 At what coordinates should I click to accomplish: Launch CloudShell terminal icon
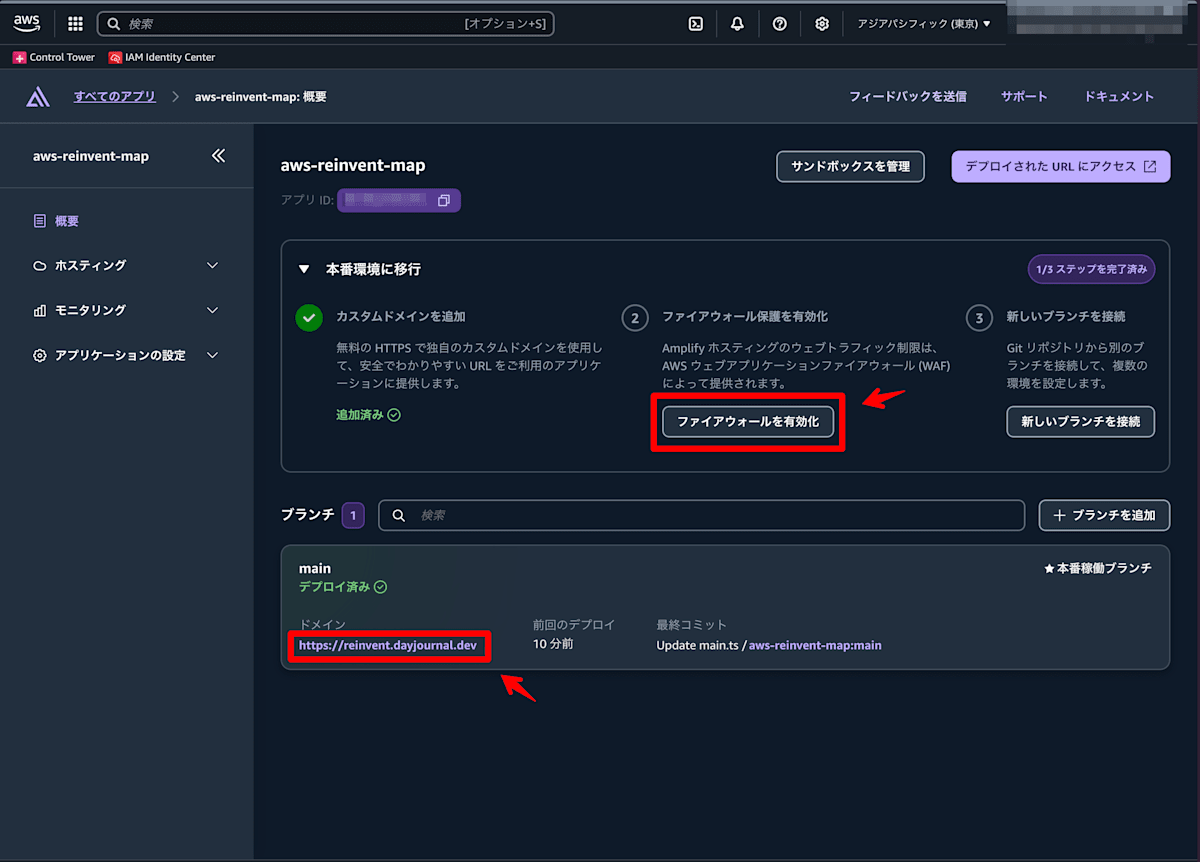click(x=696, y=24)
